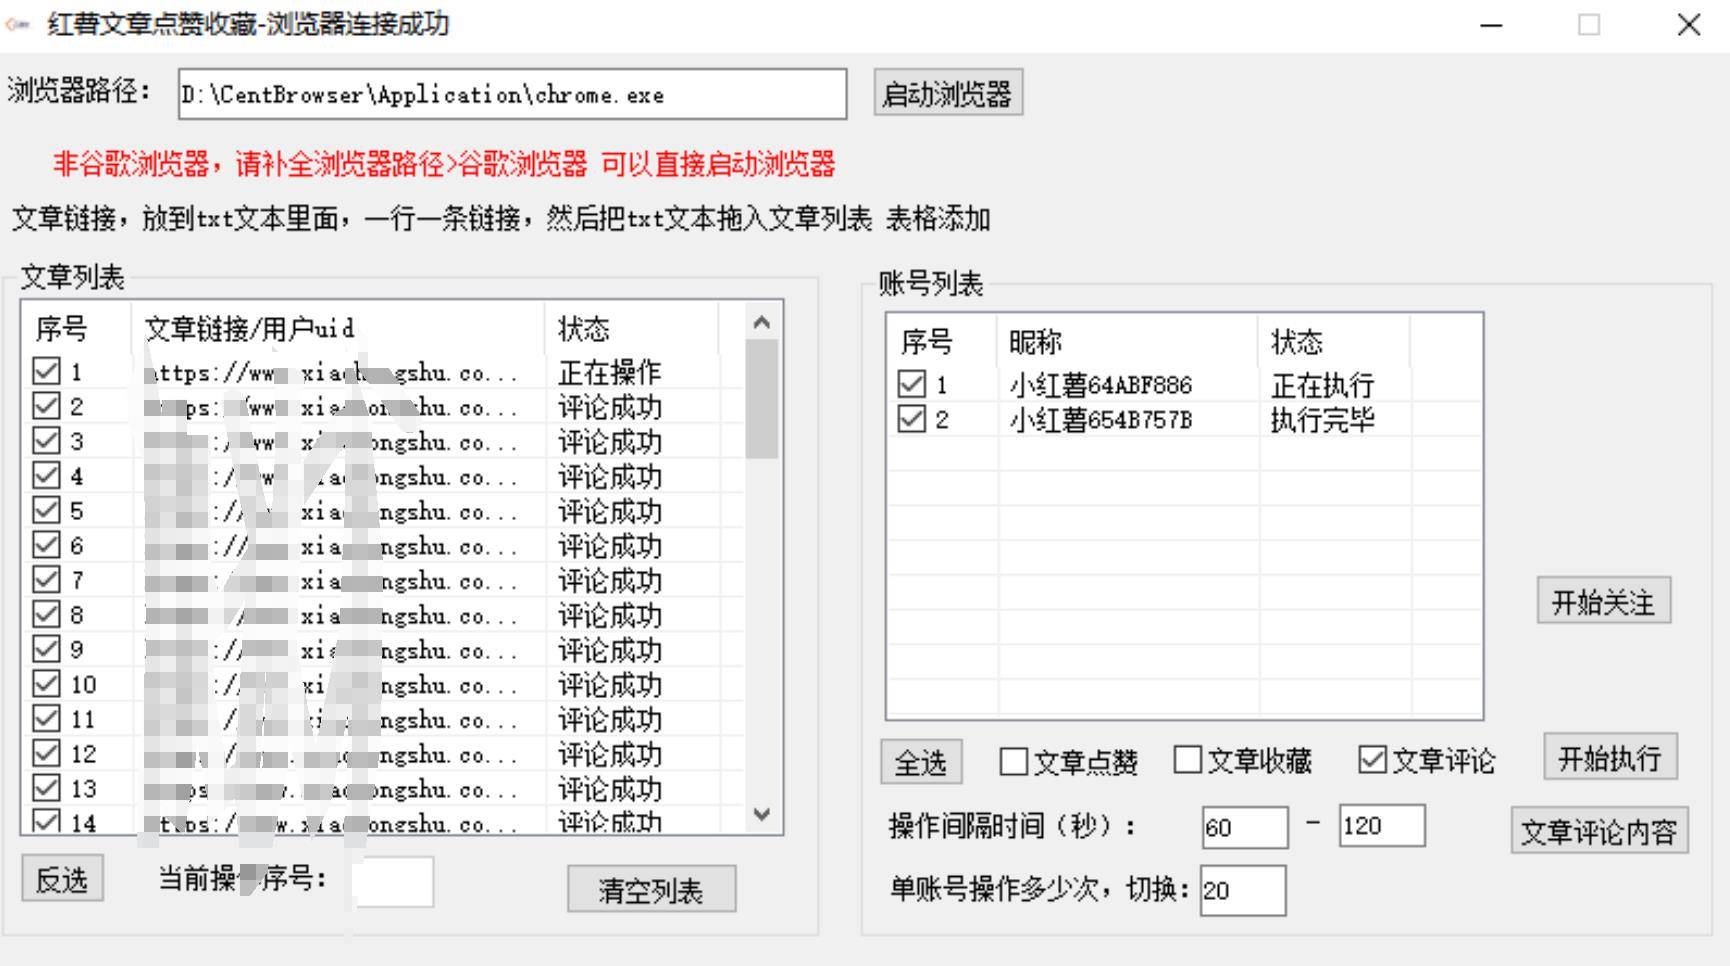Select article link in row 9
This screenshot has width=1730, height=966.
coord(331,650)
